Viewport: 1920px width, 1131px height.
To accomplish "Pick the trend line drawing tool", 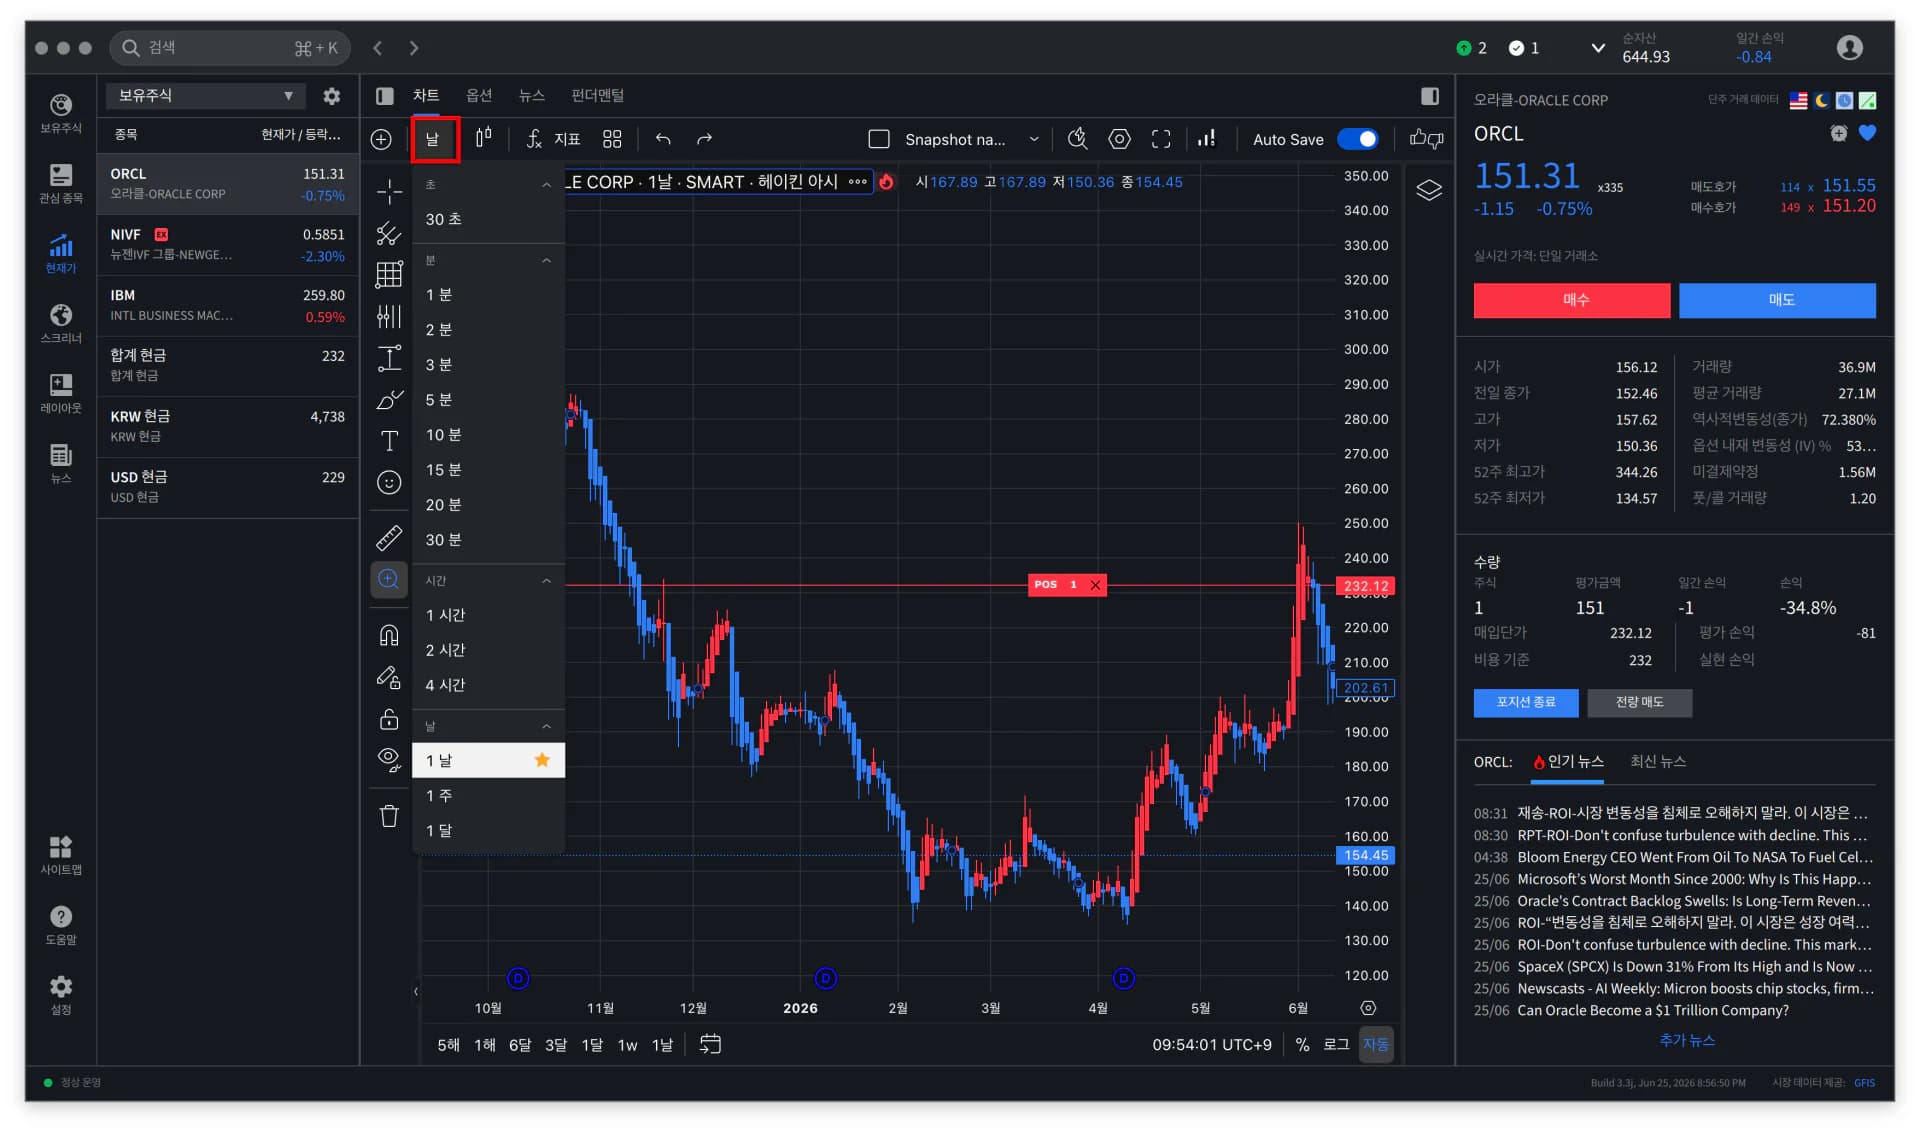I will (389, 233).
